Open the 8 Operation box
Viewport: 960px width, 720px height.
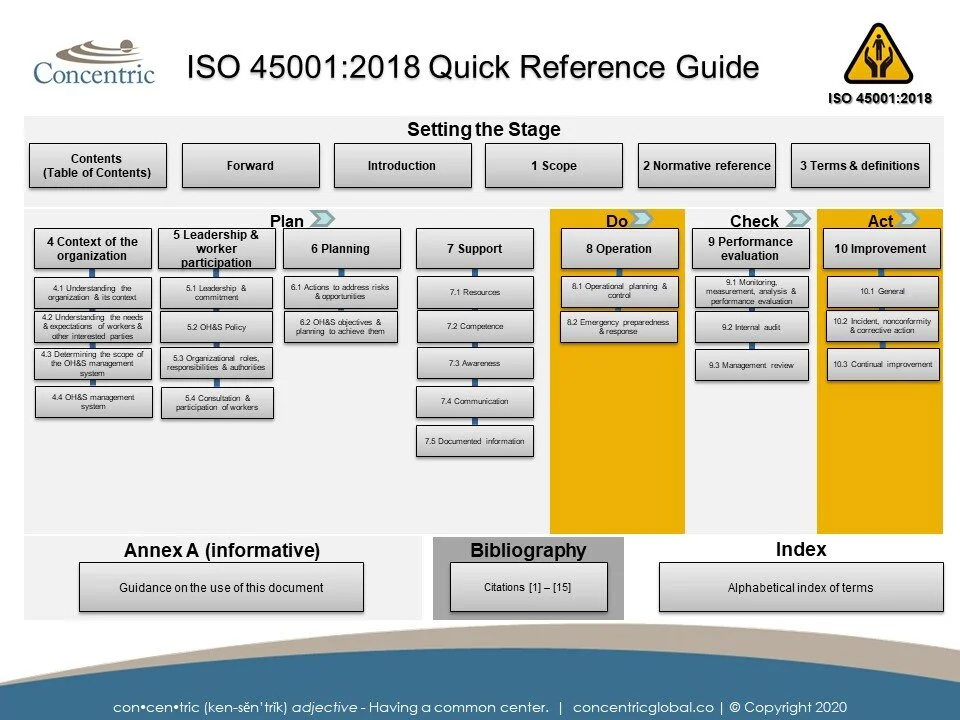click(x=619, y=248)
